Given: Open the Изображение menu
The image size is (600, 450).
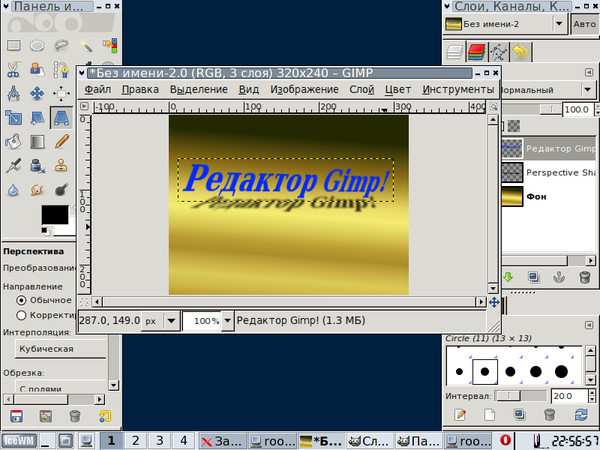Looking at the screenshot, I should (x=304, y=90).
